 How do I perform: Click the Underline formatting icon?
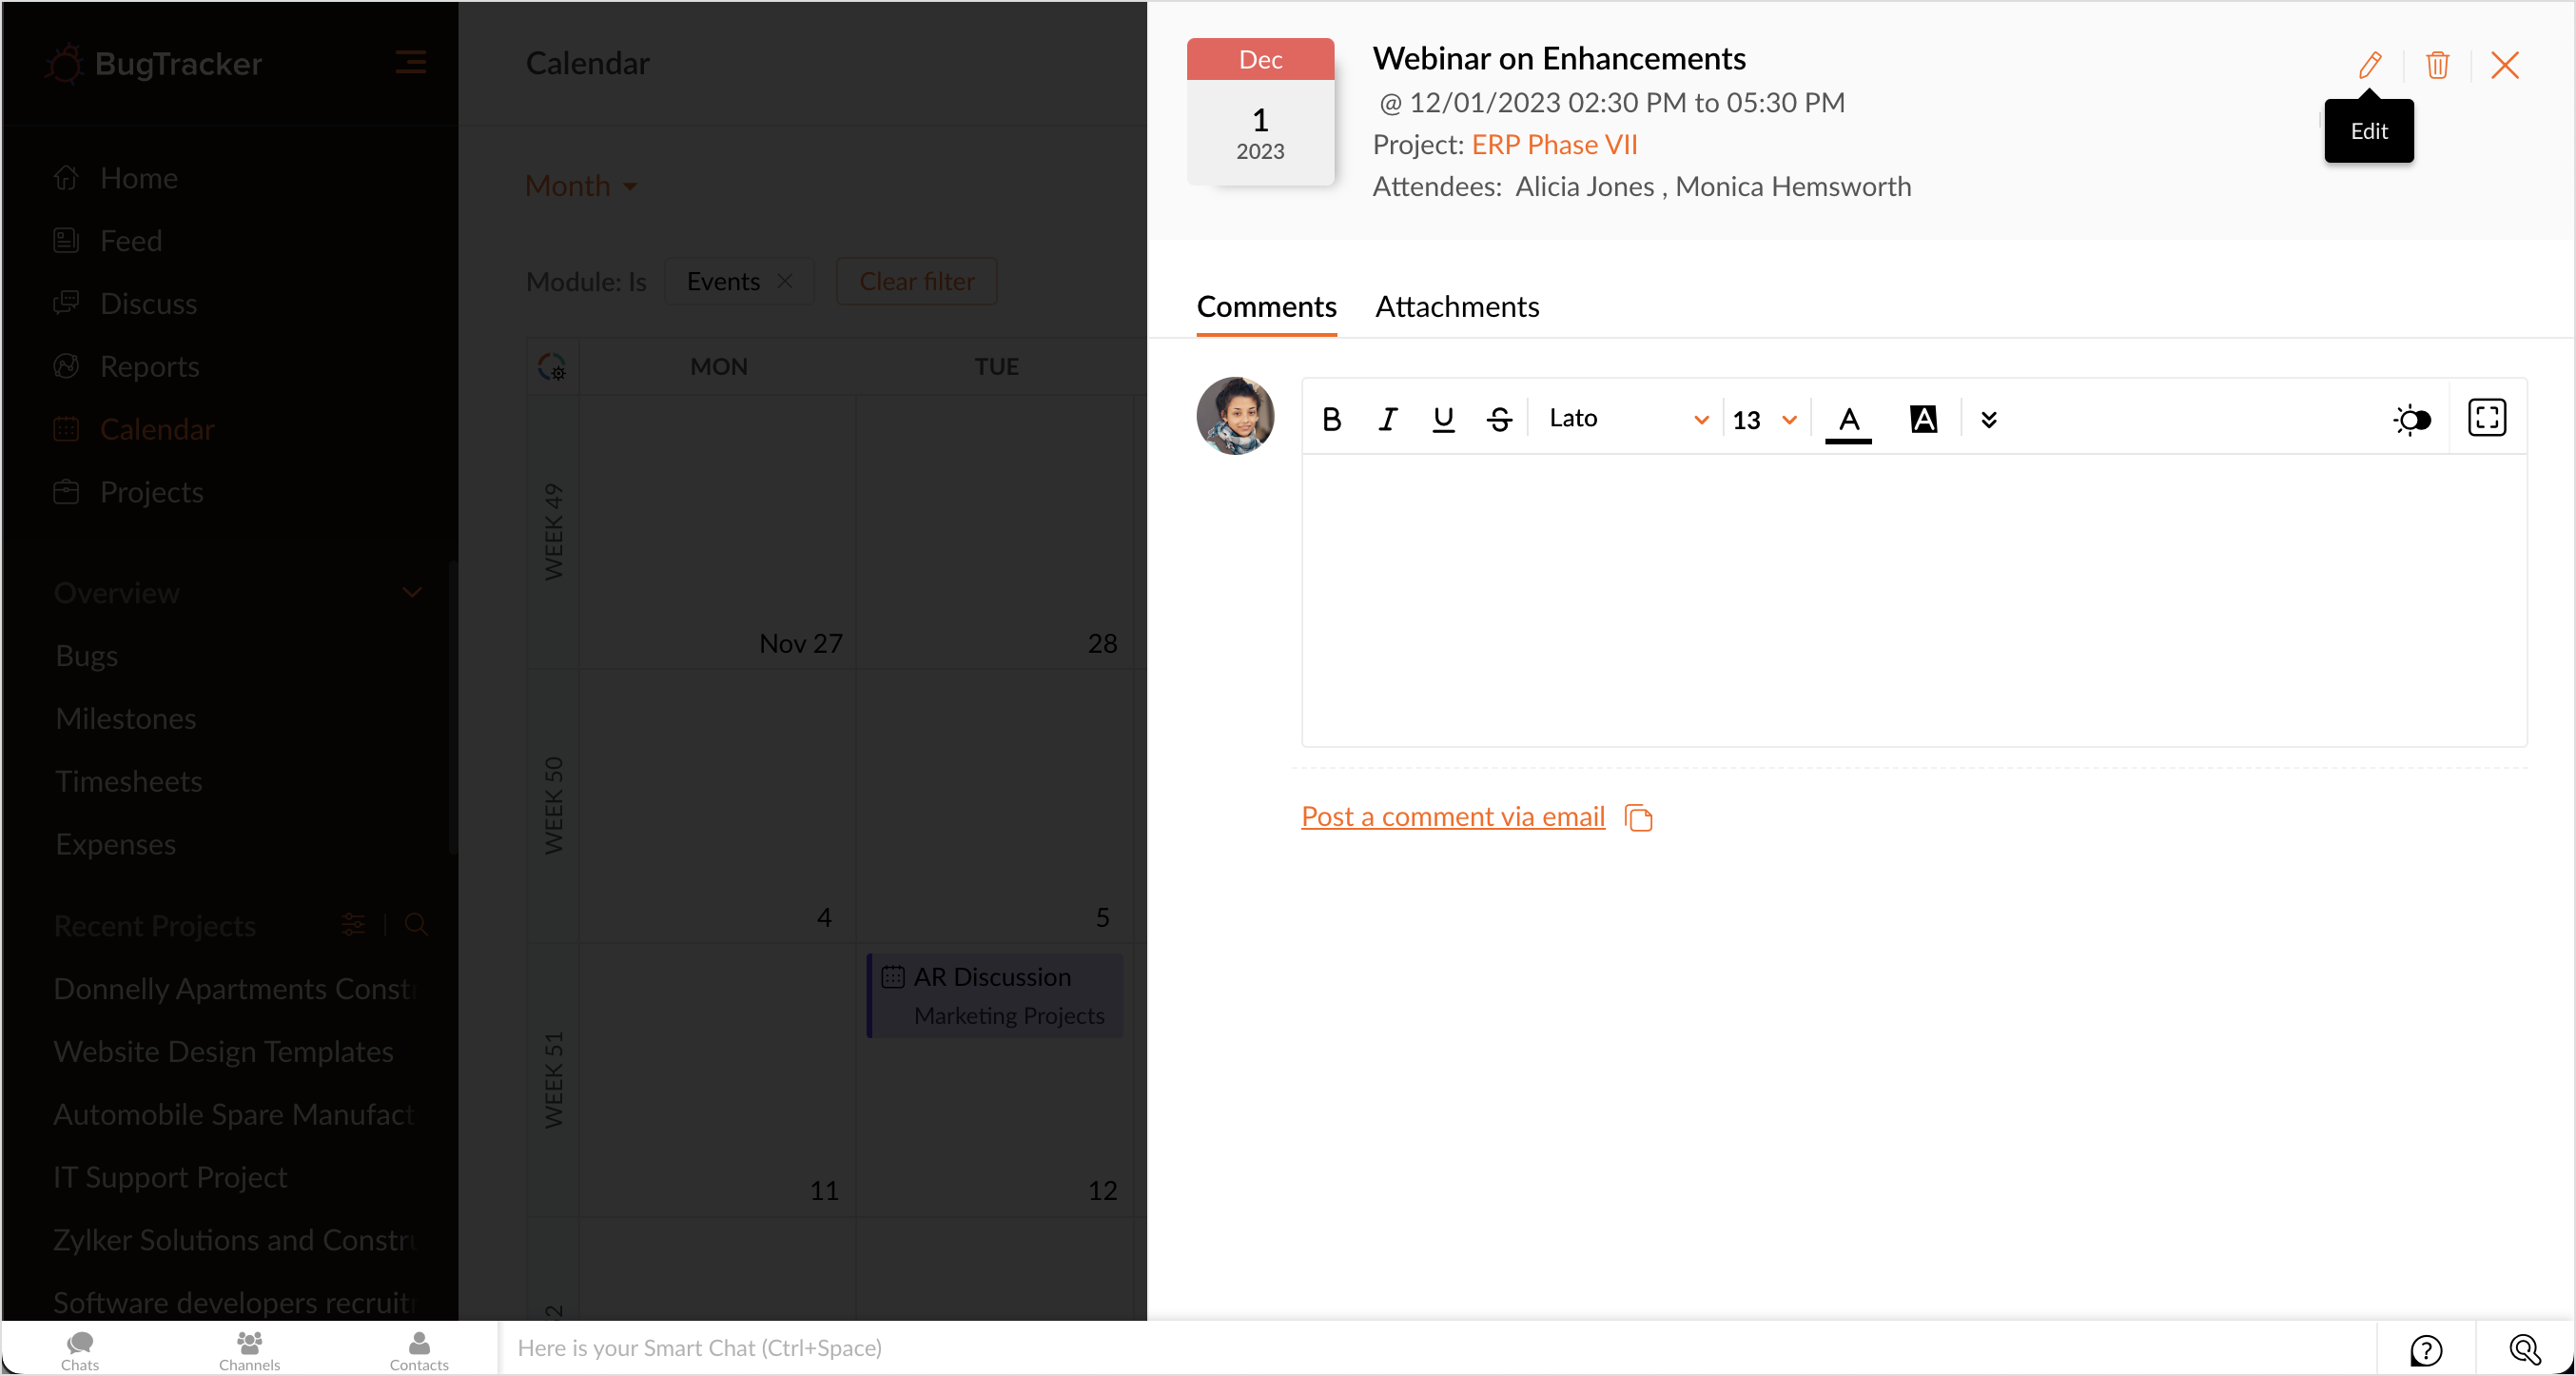coord(1442,419)
